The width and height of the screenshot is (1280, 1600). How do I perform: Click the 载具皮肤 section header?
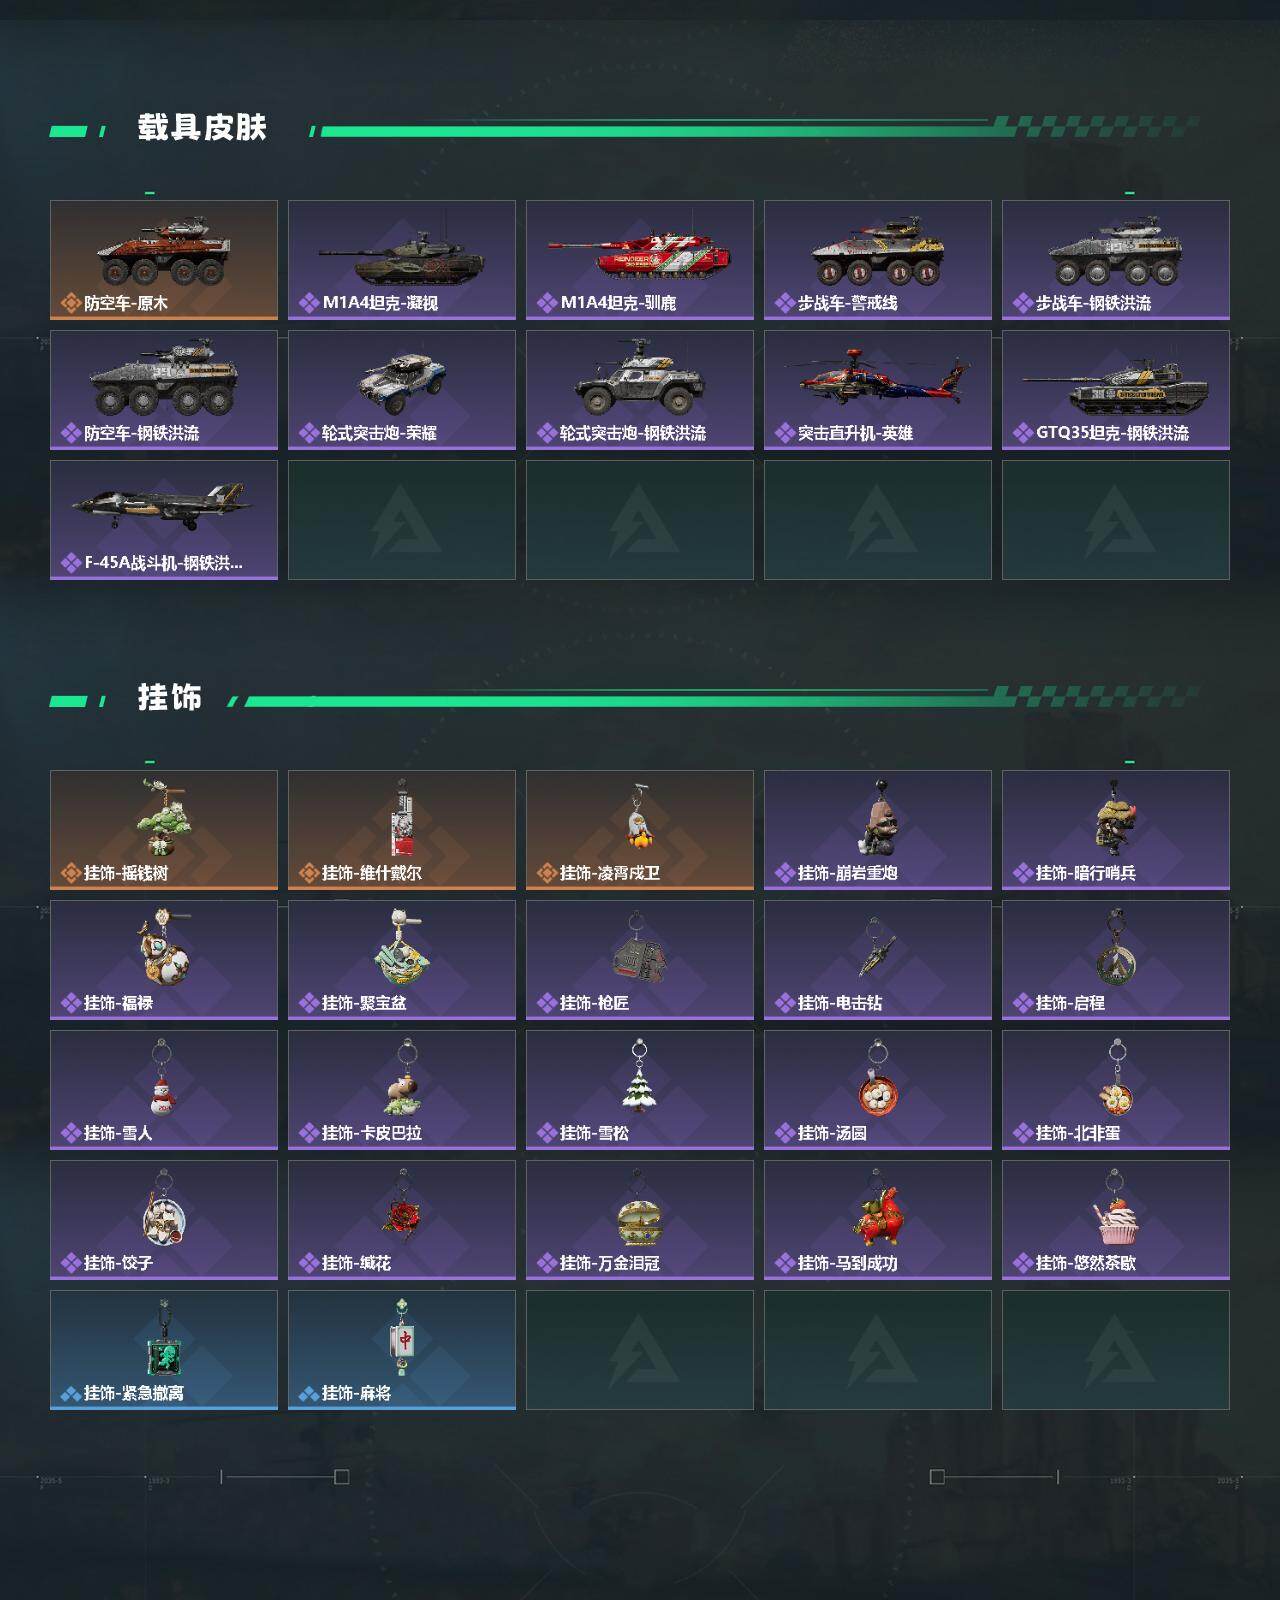tap(202, 128)
